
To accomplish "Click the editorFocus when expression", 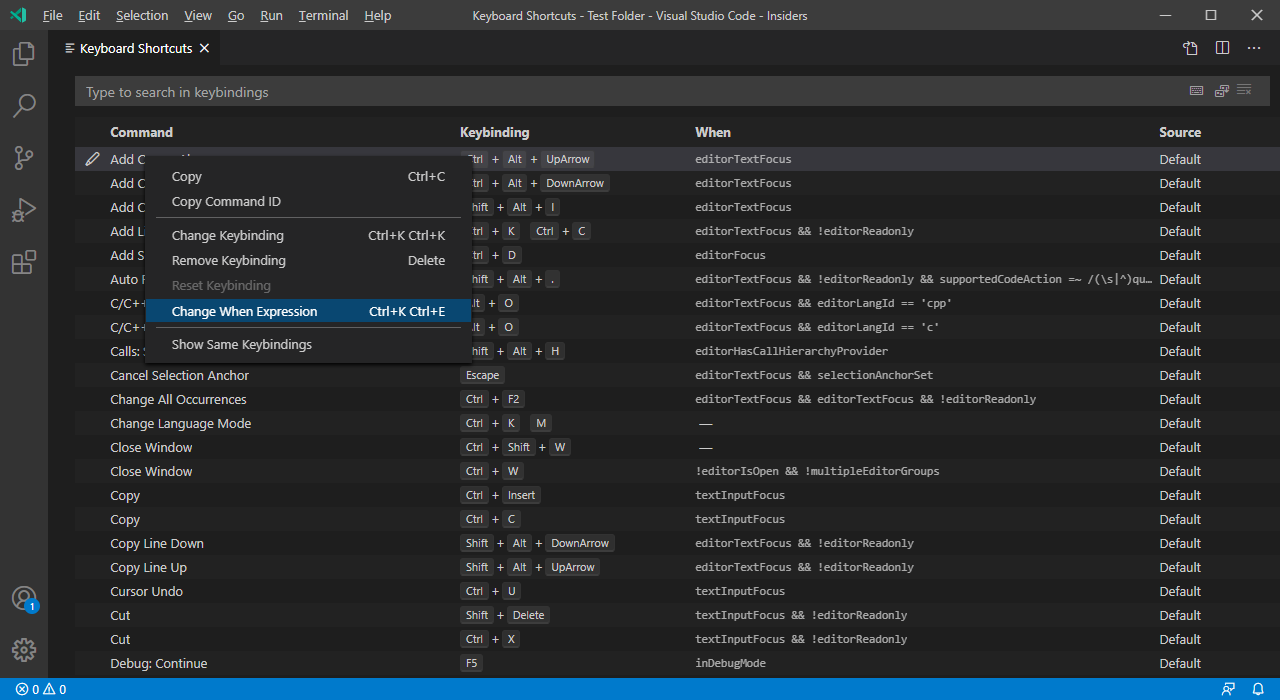I will [731, 255].
